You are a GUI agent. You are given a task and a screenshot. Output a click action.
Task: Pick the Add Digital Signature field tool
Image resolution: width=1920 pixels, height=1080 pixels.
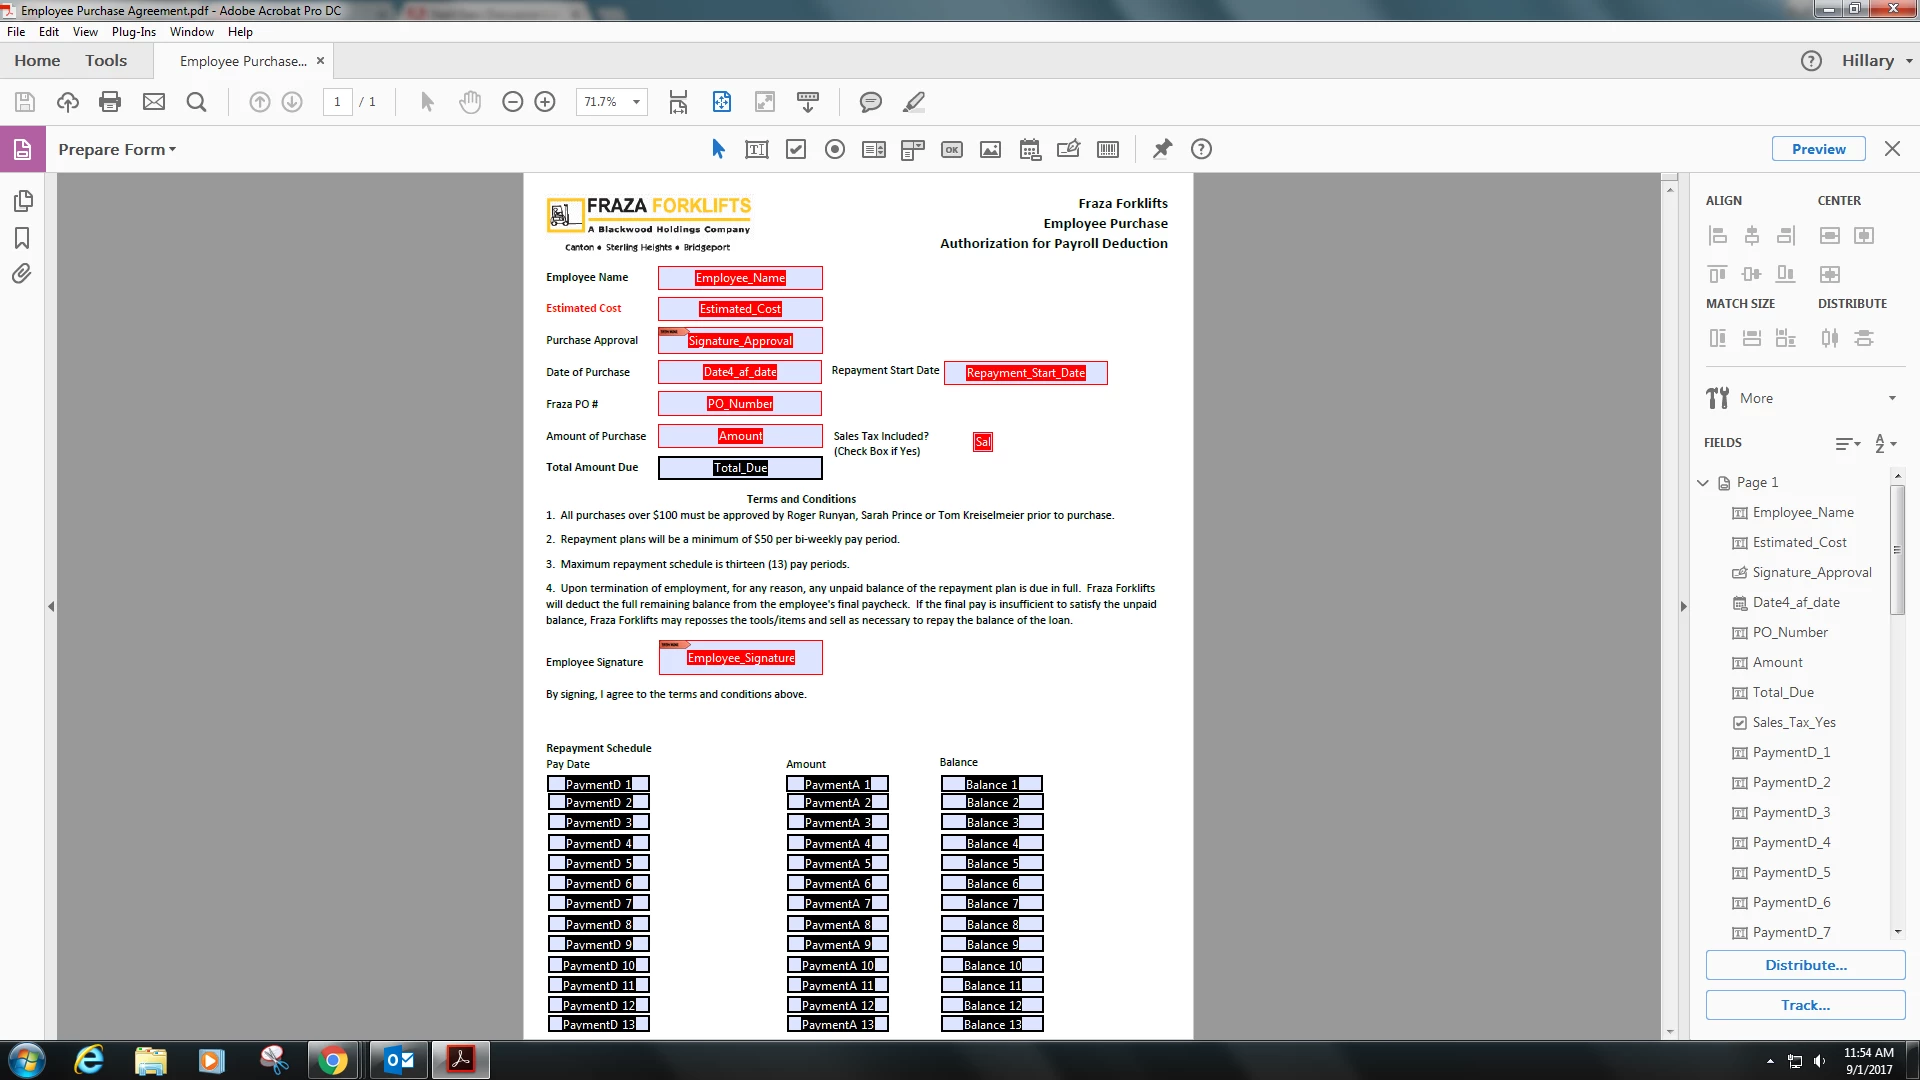(x=1068, y=150)
